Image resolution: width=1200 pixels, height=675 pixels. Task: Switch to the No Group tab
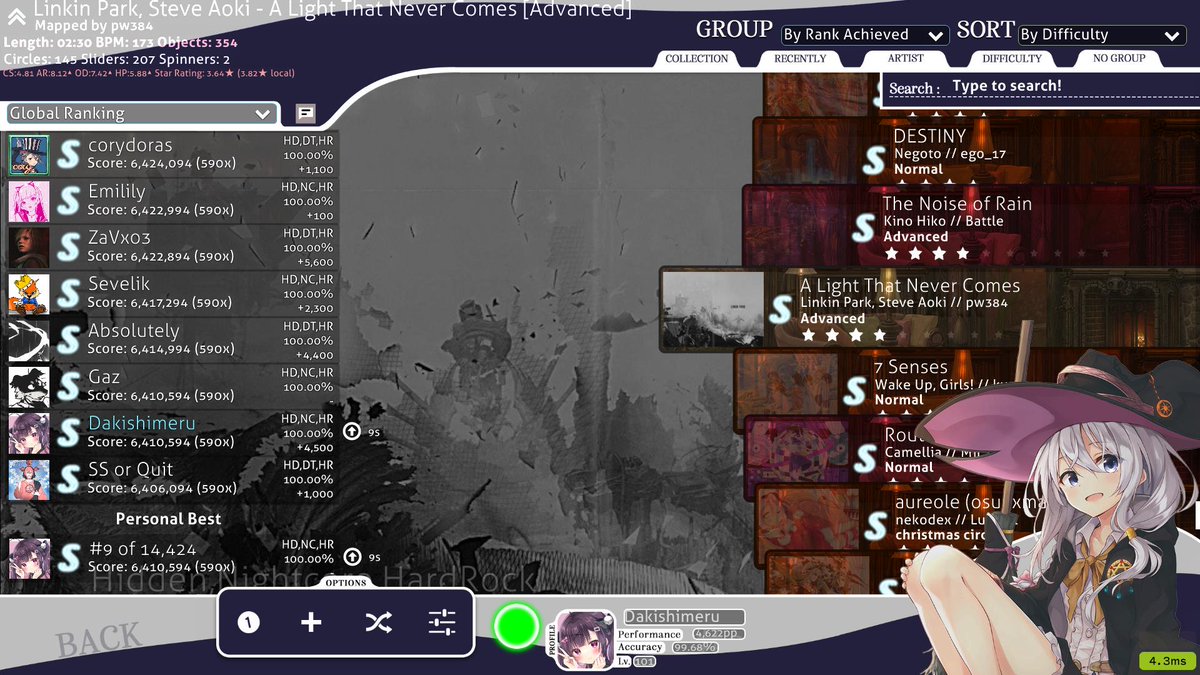pos(1119,58)
